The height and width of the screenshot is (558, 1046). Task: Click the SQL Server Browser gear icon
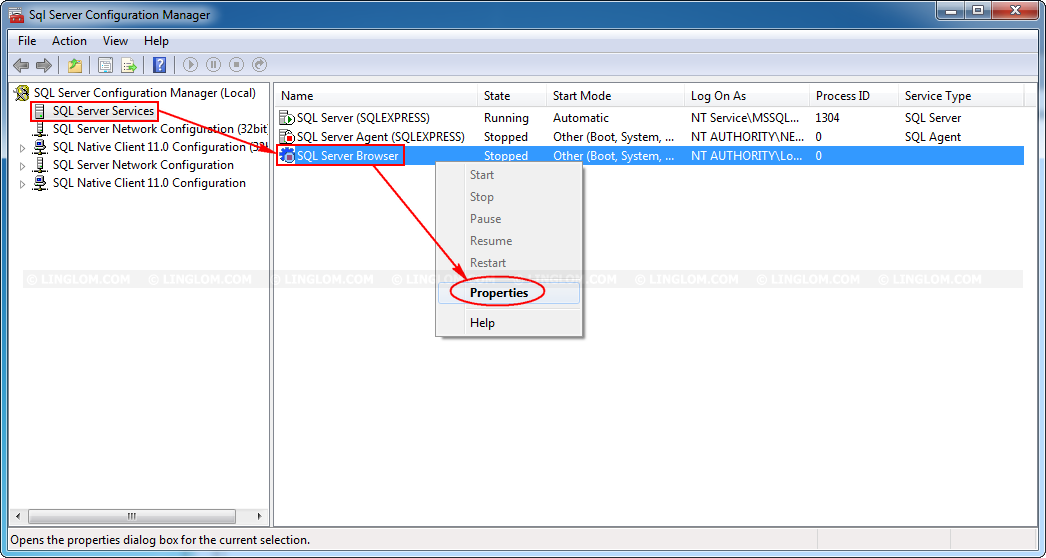287,156
